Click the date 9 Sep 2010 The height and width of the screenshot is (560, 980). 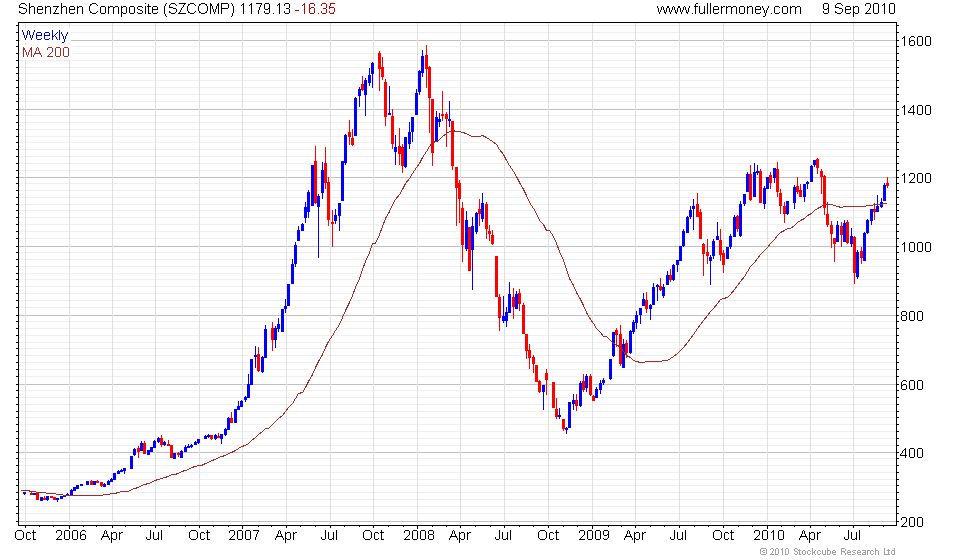click(859, 9)
